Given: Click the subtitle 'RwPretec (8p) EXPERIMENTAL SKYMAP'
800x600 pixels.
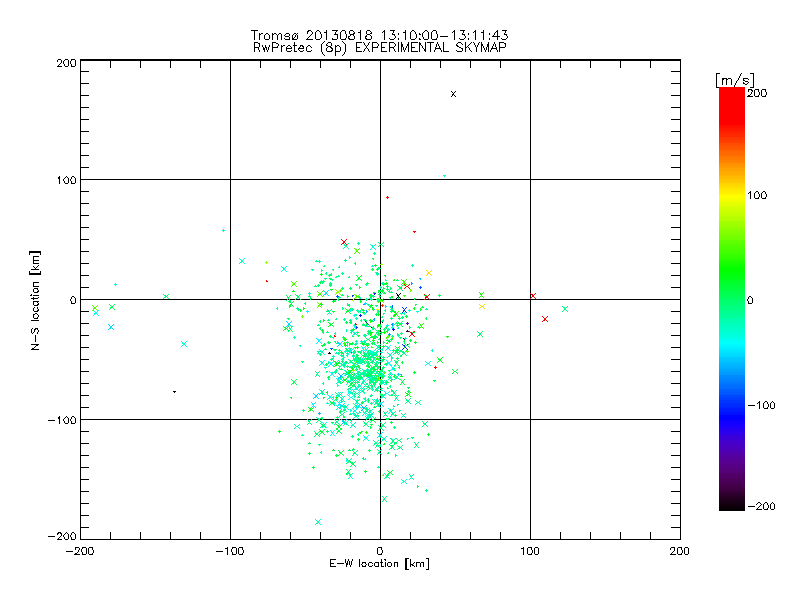Looking at the screenshot, I should pyautogui.click(x=379, y=48).
